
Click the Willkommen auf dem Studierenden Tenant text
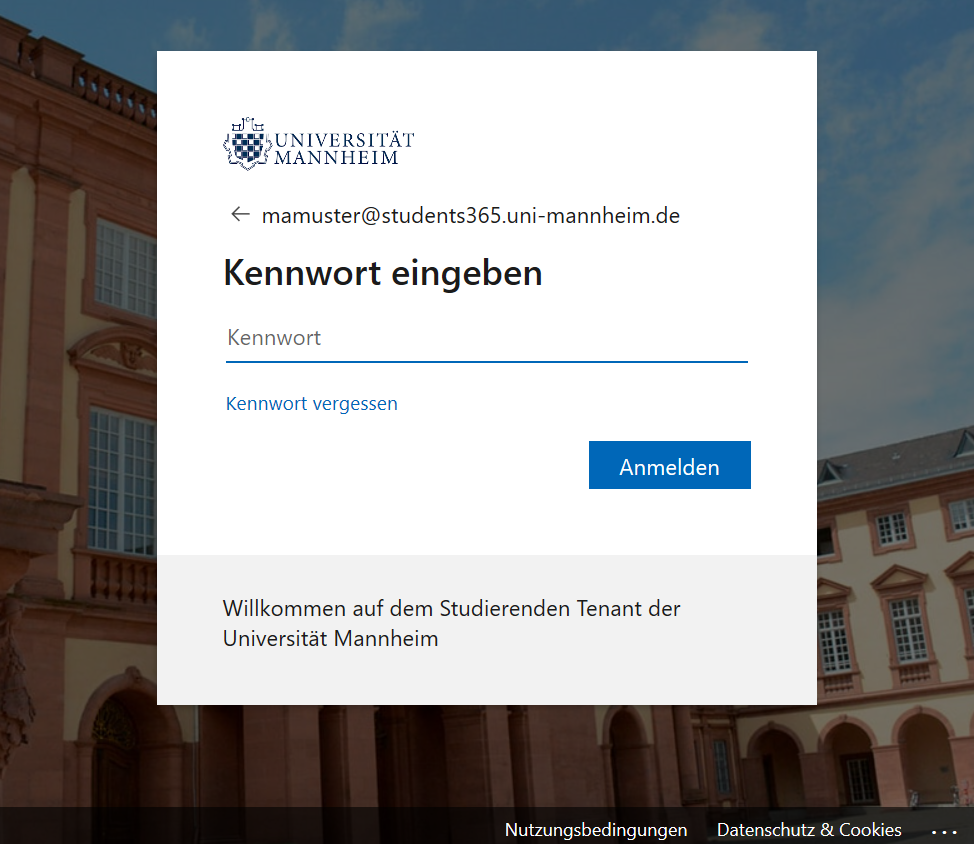(x=452, y=623)
